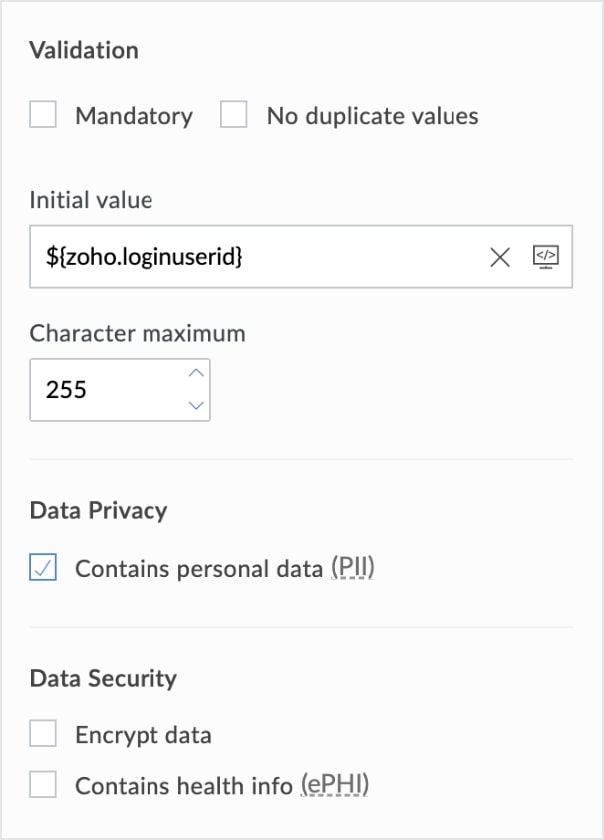Decrease character maximum with down arrow
The image size is (604, 840).
tap(196, 405)
